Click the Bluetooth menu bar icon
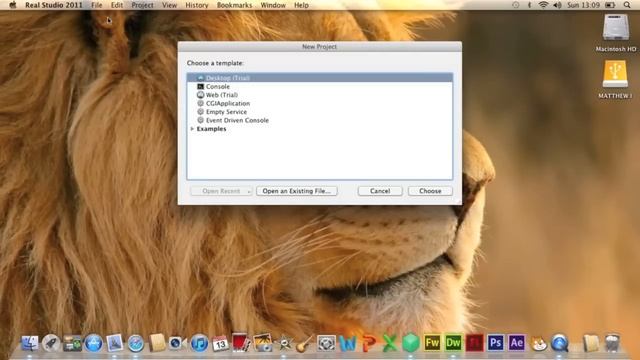Screen dimensions: 640x360 pyautogui.click(x=529, y=5)
